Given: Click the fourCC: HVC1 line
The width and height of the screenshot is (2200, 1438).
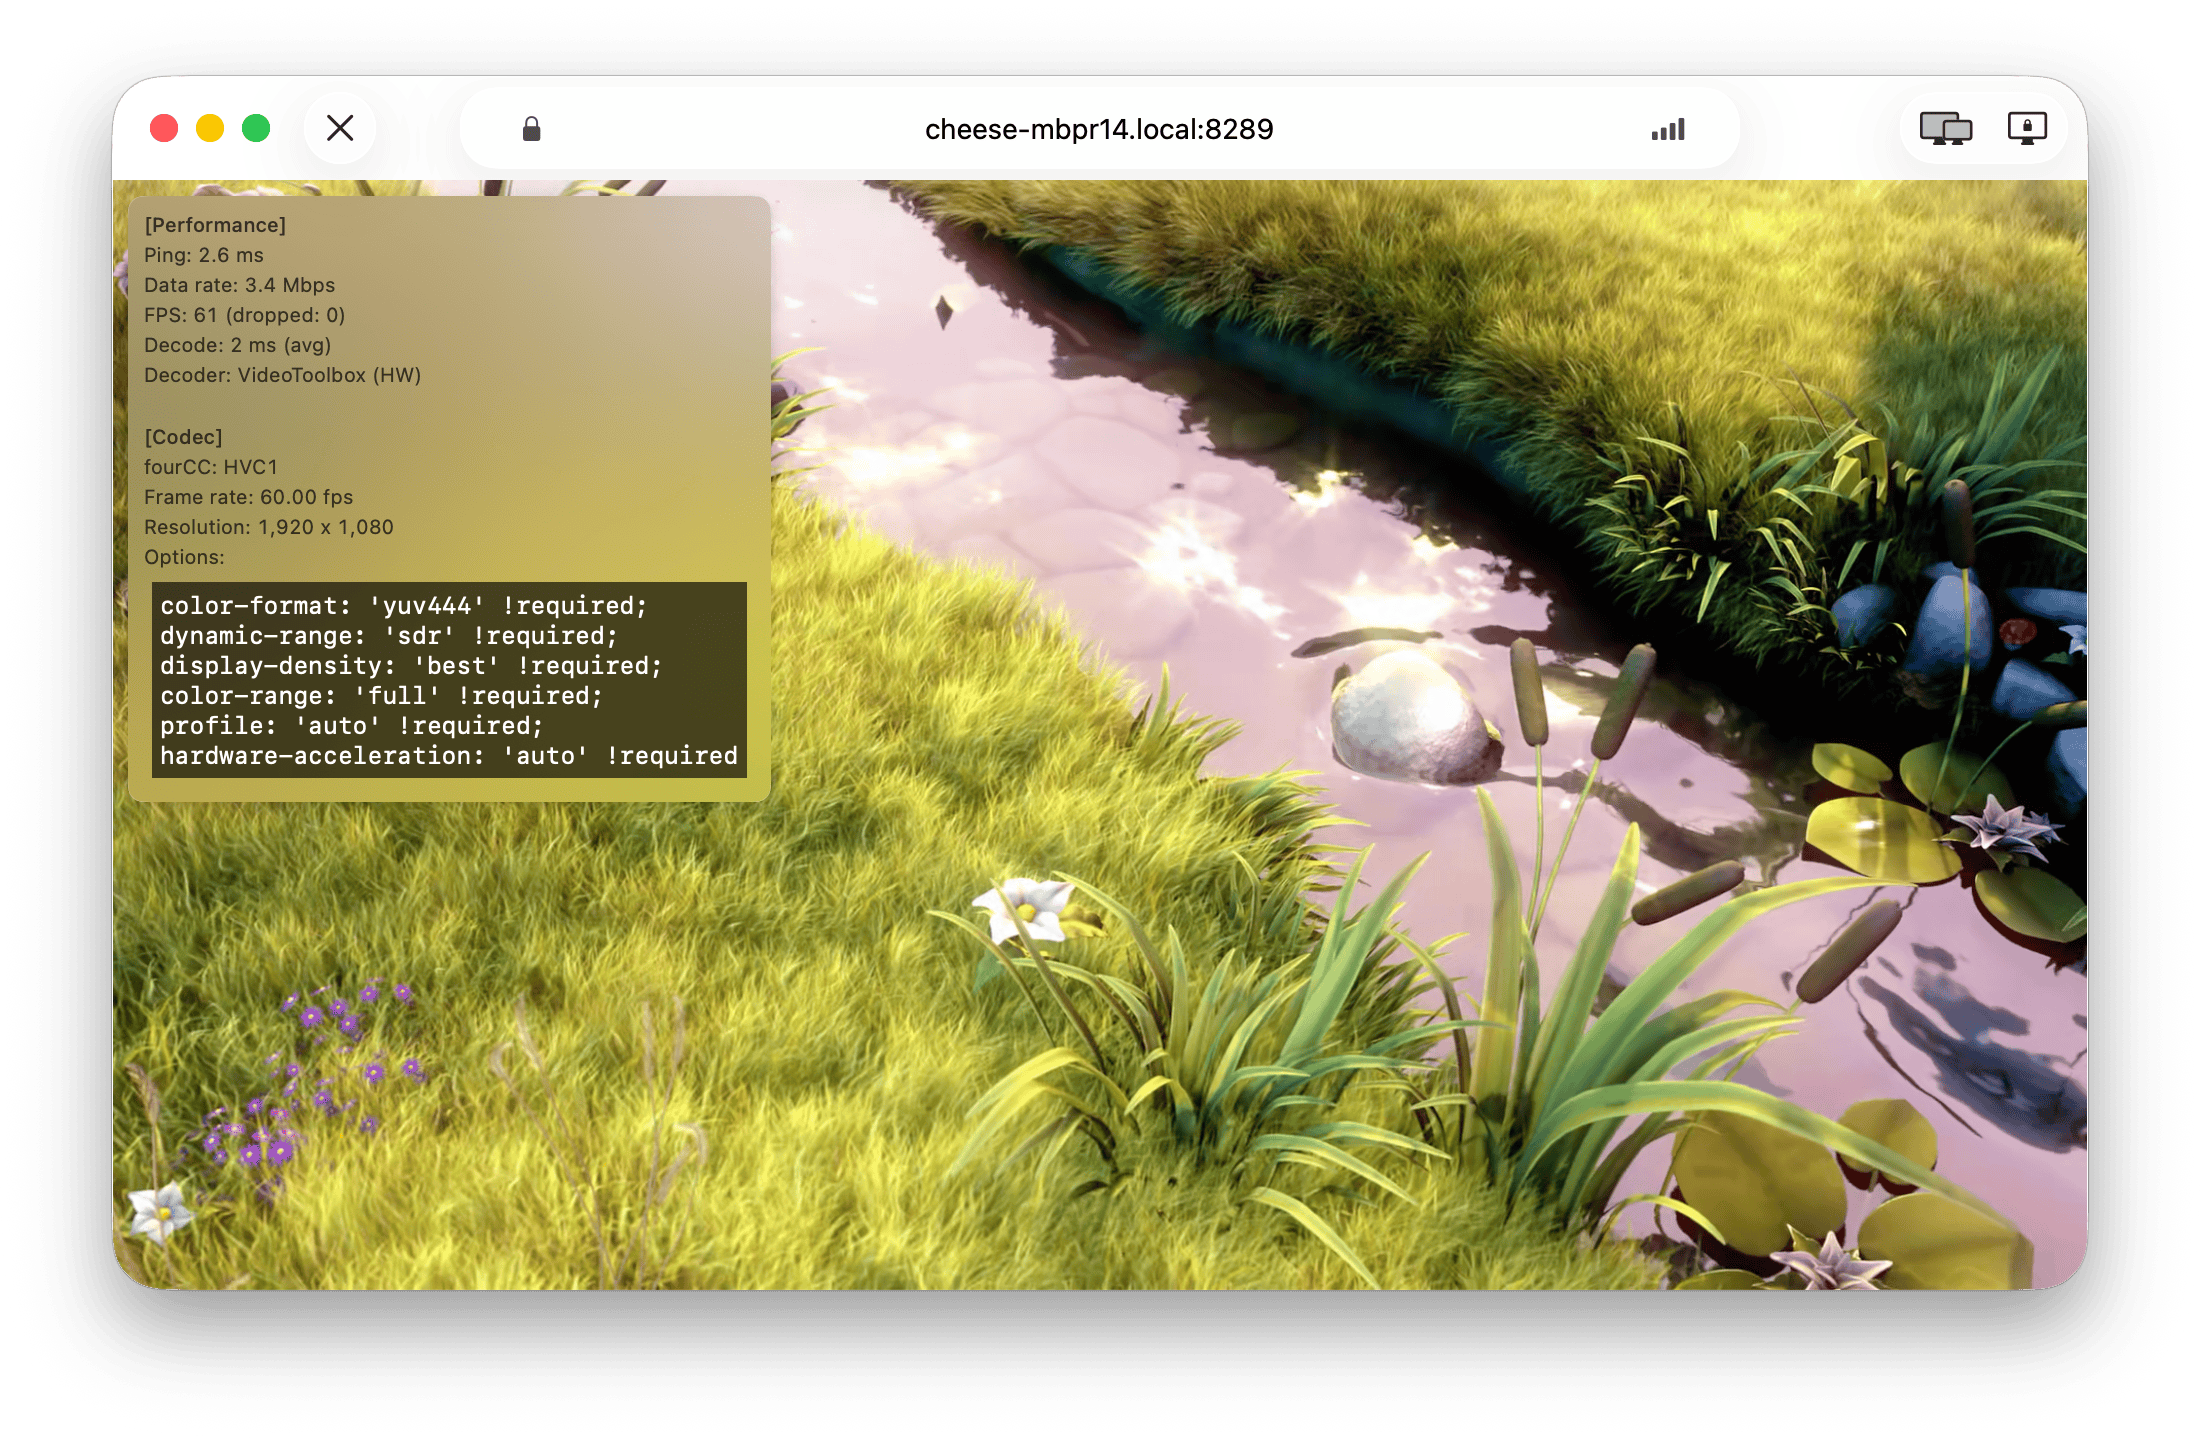Looking at the screenshot, I should pyautogui.click(x=211, y=467).
